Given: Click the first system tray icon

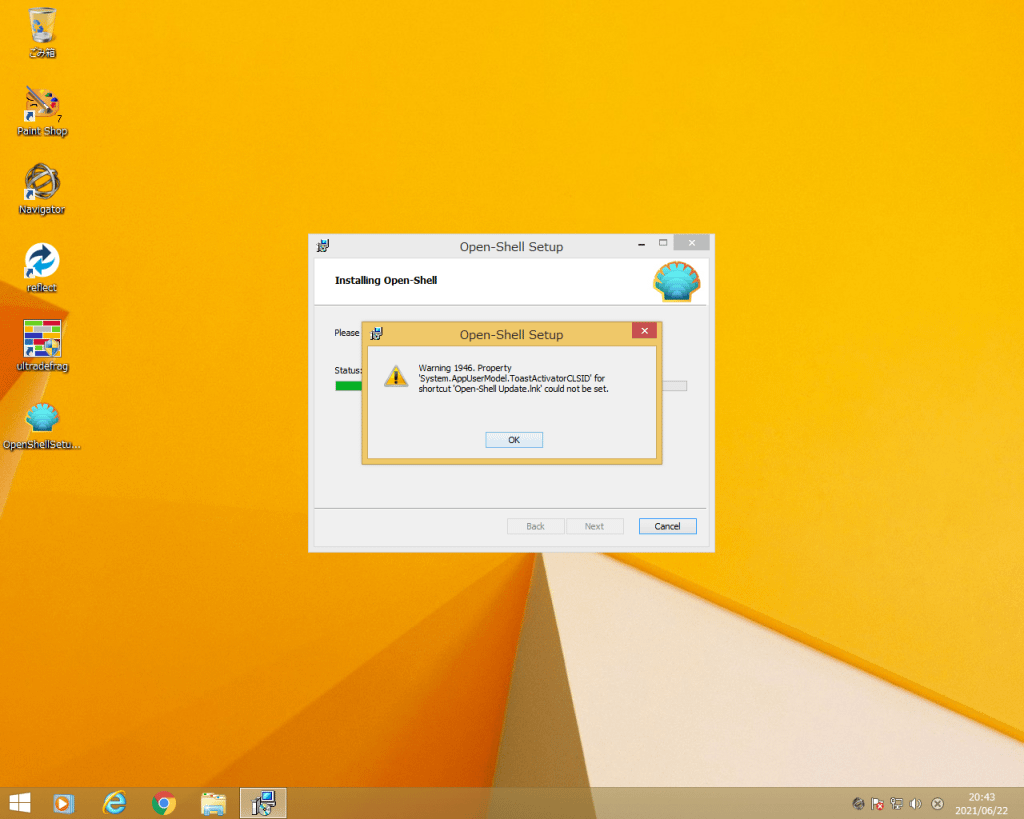Looking at the screenshot, I should point(859,804).
